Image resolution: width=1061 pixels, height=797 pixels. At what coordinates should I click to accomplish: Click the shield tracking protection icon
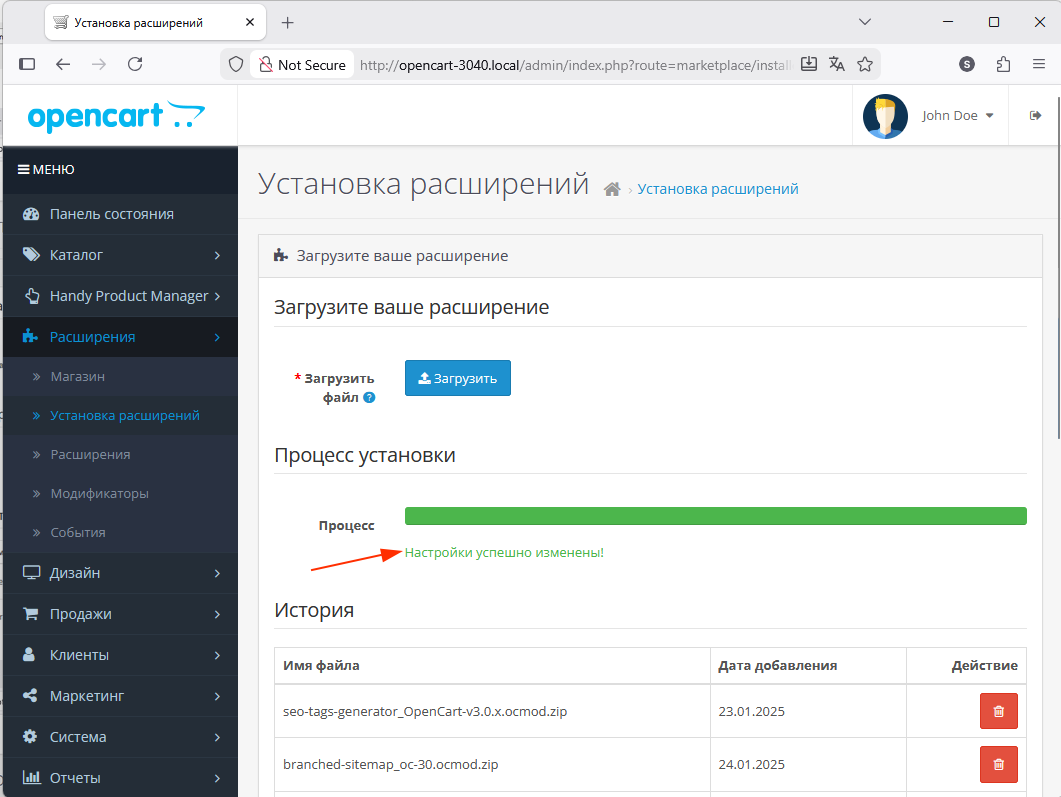click(x=235, y=64)
